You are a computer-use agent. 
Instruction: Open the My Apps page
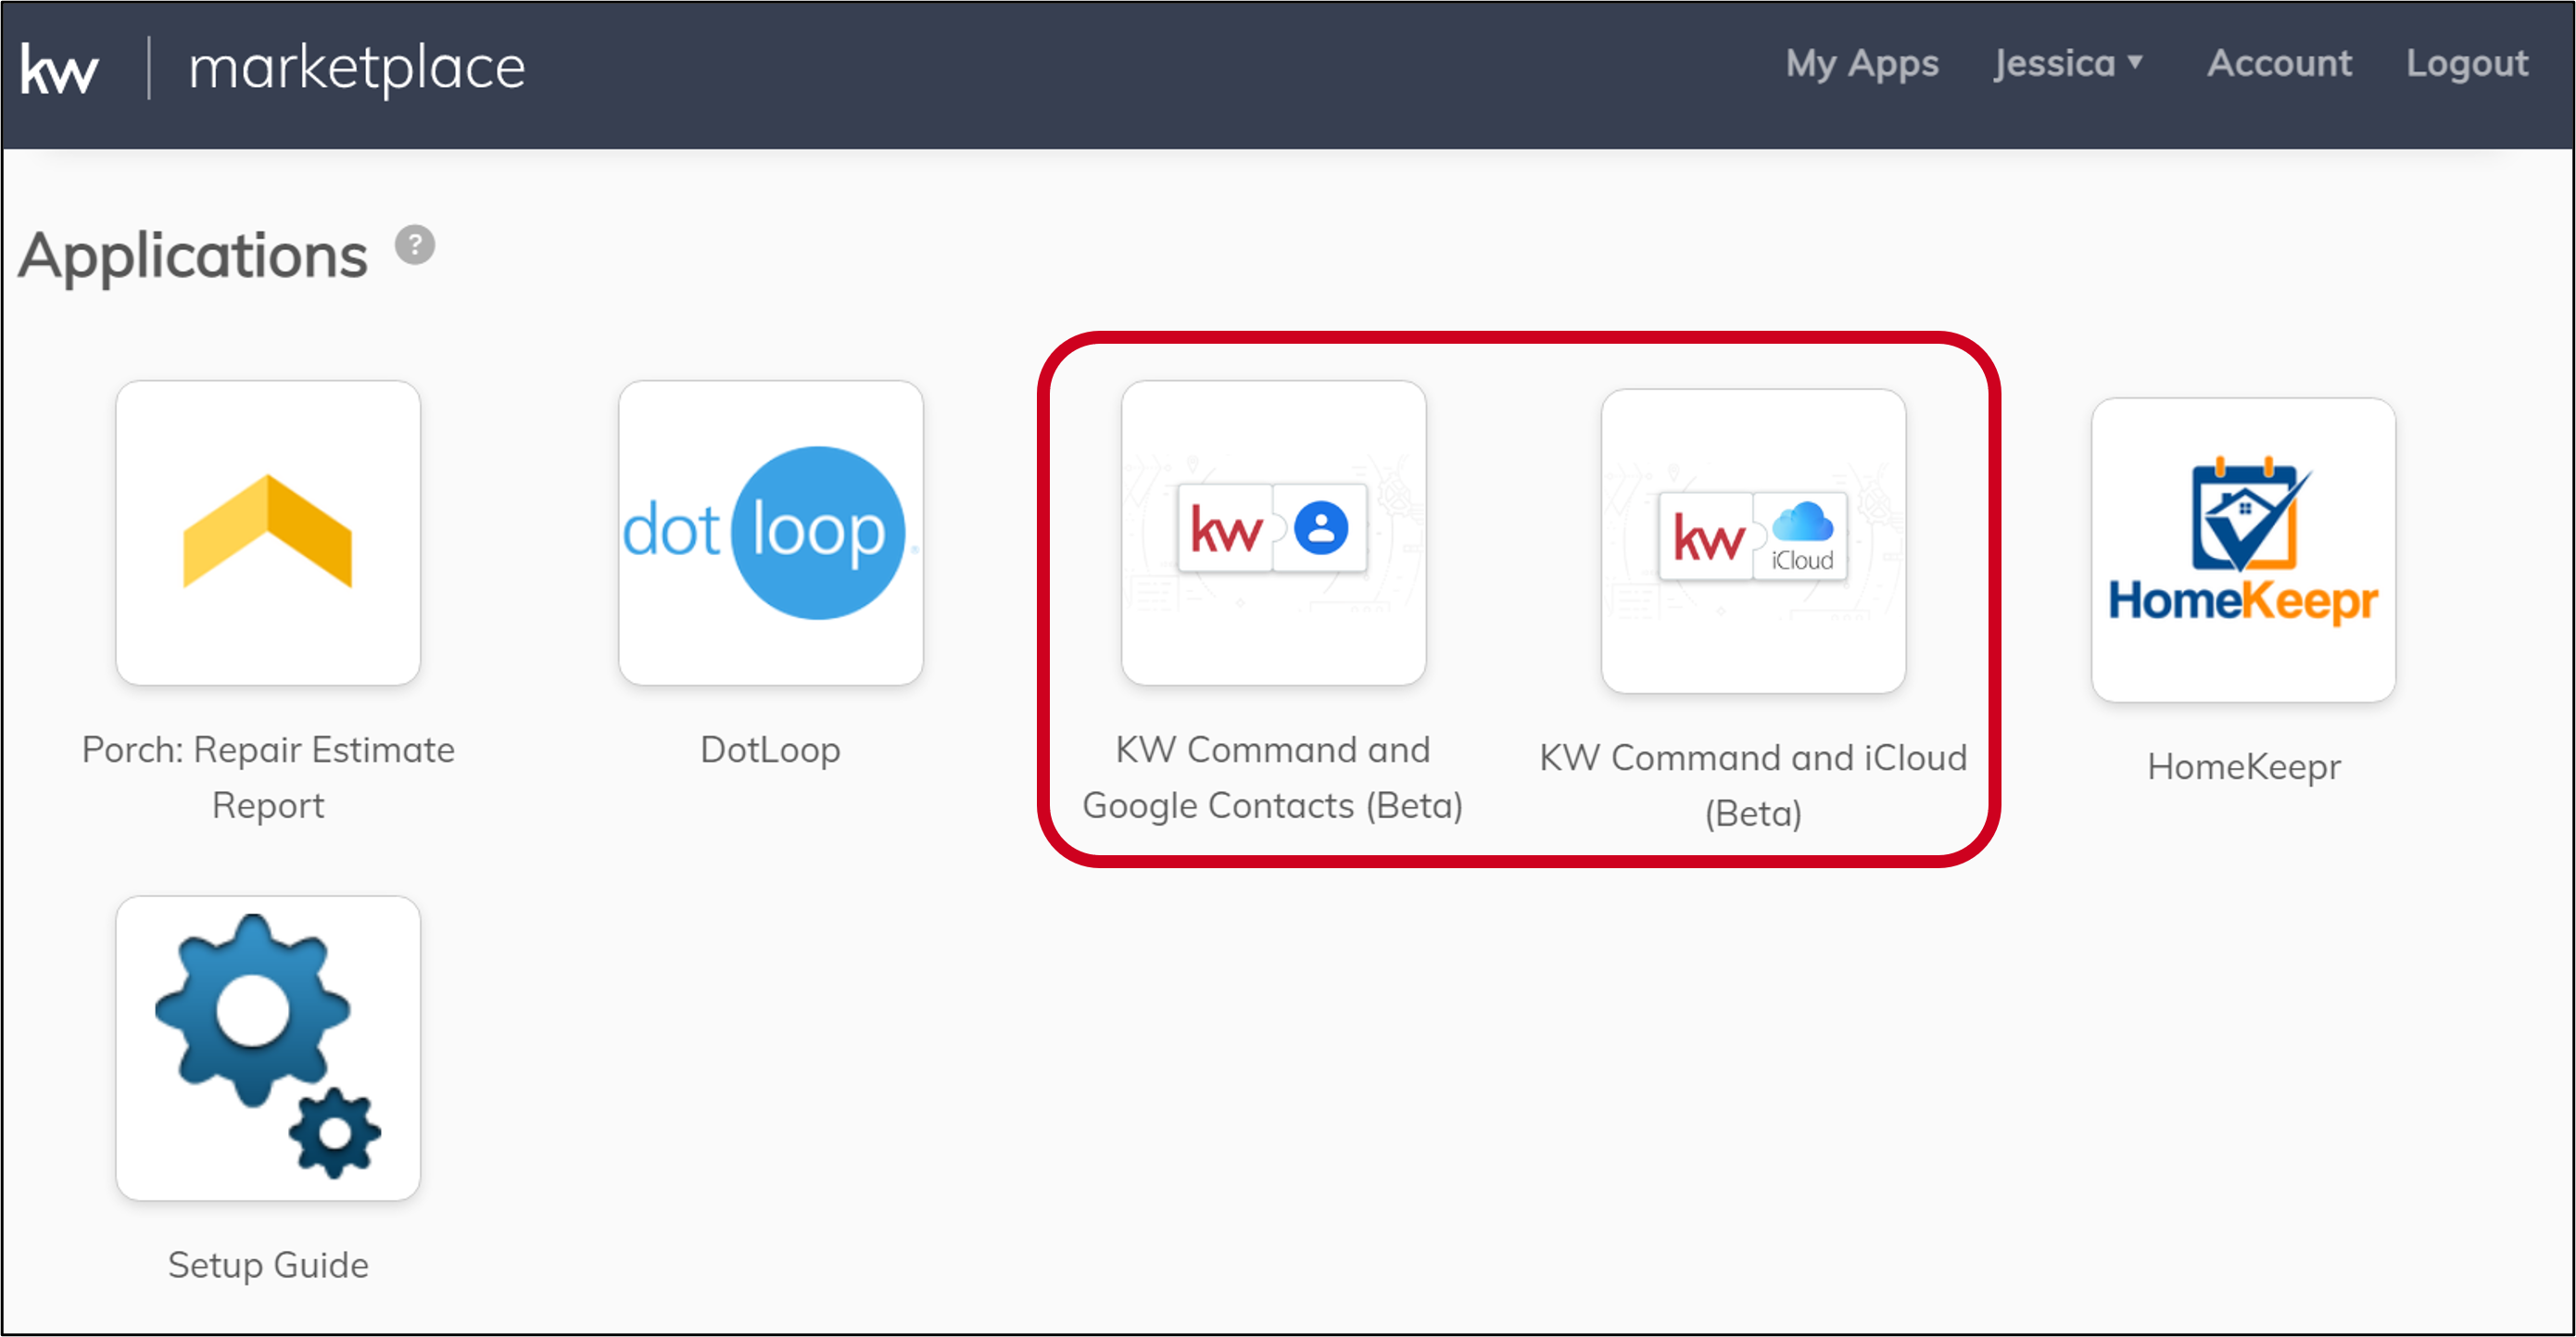[x=1862, y=63]
